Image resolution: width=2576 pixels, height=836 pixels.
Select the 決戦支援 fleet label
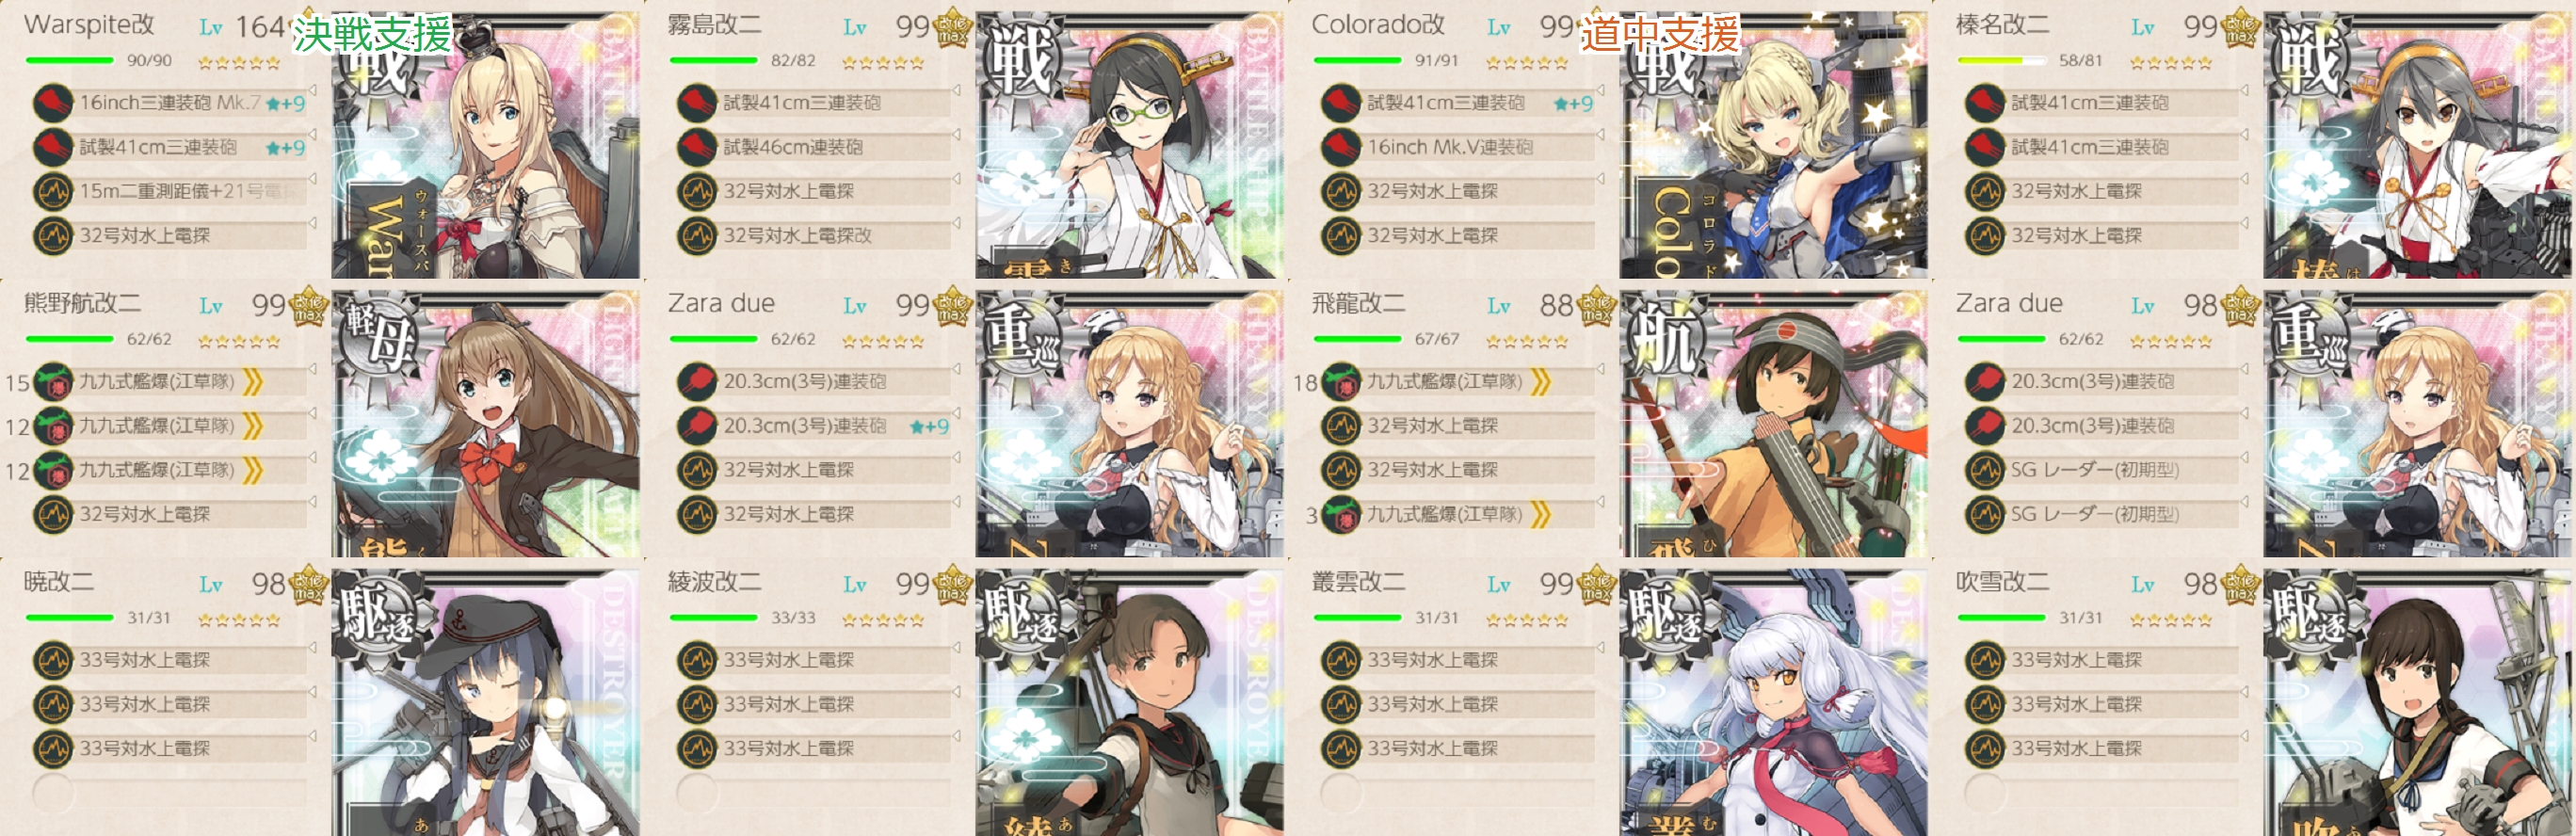(x=372, y=35)
